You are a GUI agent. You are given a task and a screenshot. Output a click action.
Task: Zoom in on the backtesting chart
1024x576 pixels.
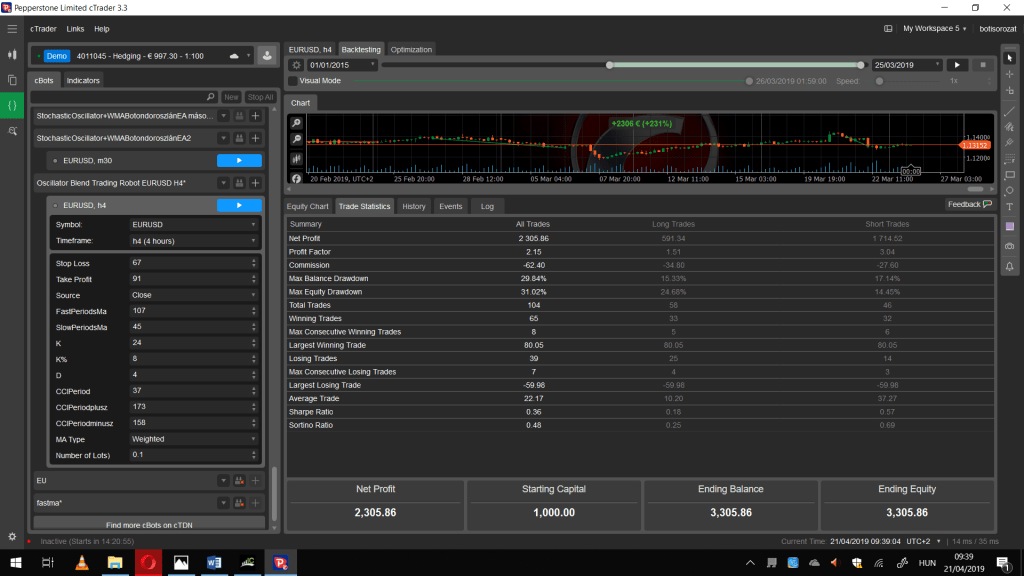(296, 123)
